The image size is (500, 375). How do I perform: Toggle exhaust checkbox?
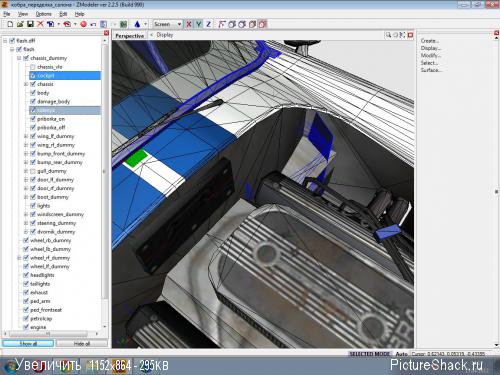click(x=26, y=292)
